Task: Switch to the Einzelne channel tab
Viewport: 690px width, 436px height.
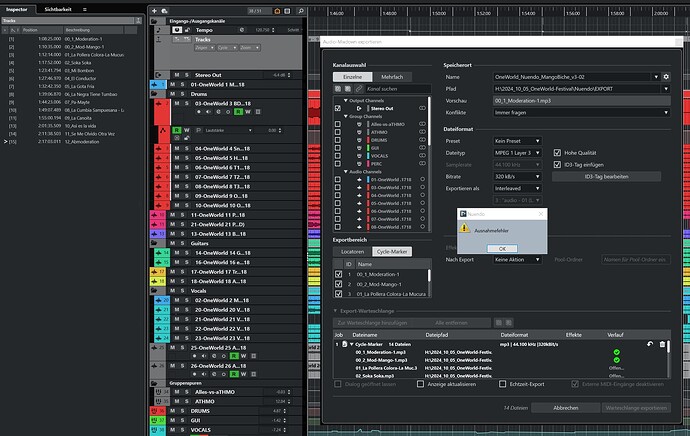Action: point(352,77)
